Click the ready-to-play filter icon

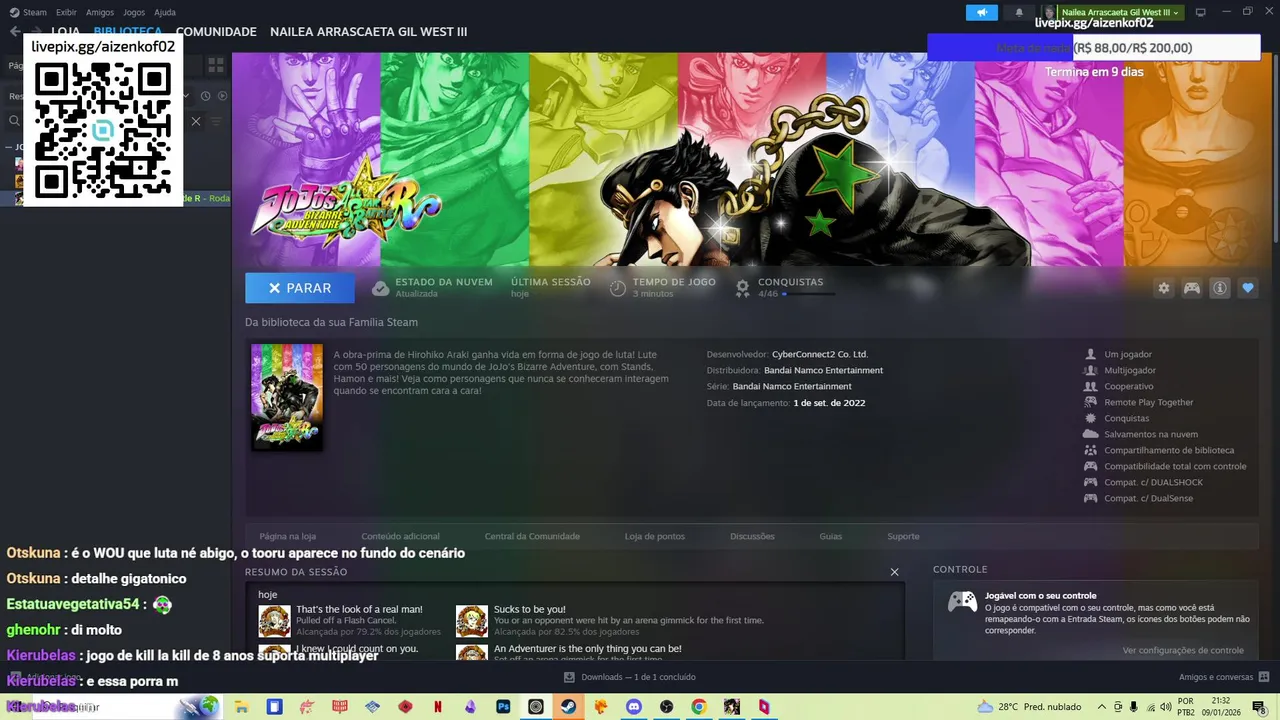(x=222, y=96)
